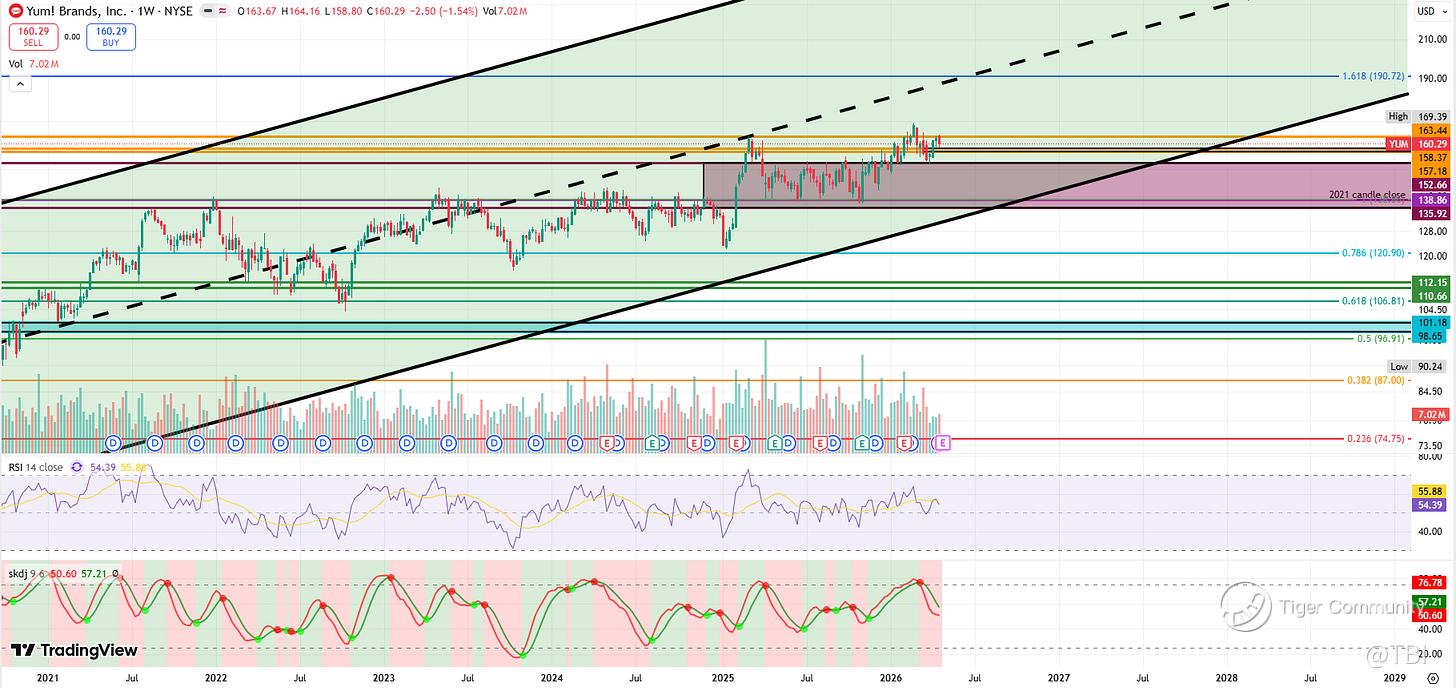This screenshot has height=688, width=1456.
Task: Click the orange 157.18 price label
Action: (x=1431, y=171)
